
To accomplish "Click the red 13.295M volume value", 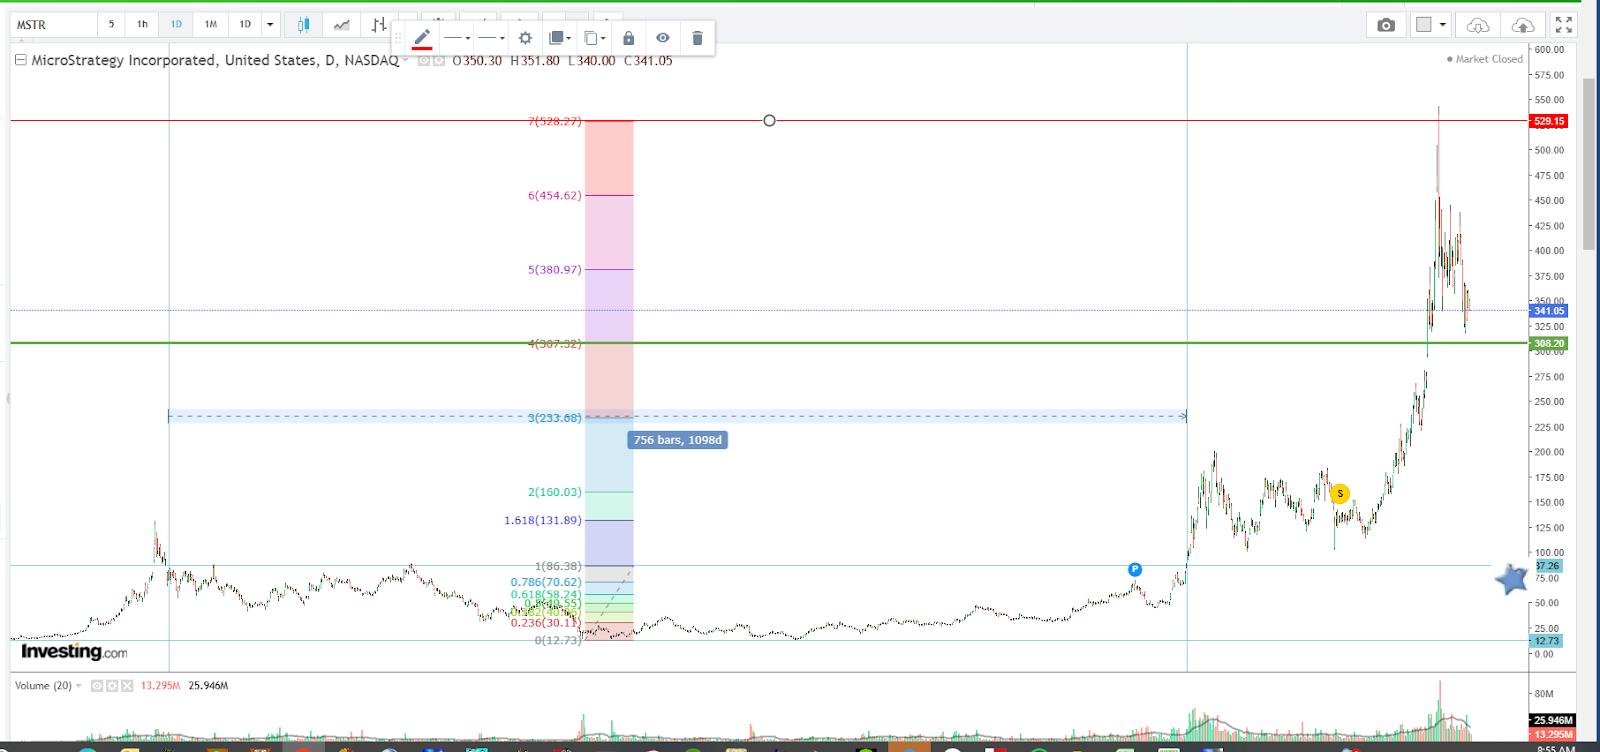I will point(160,686).
